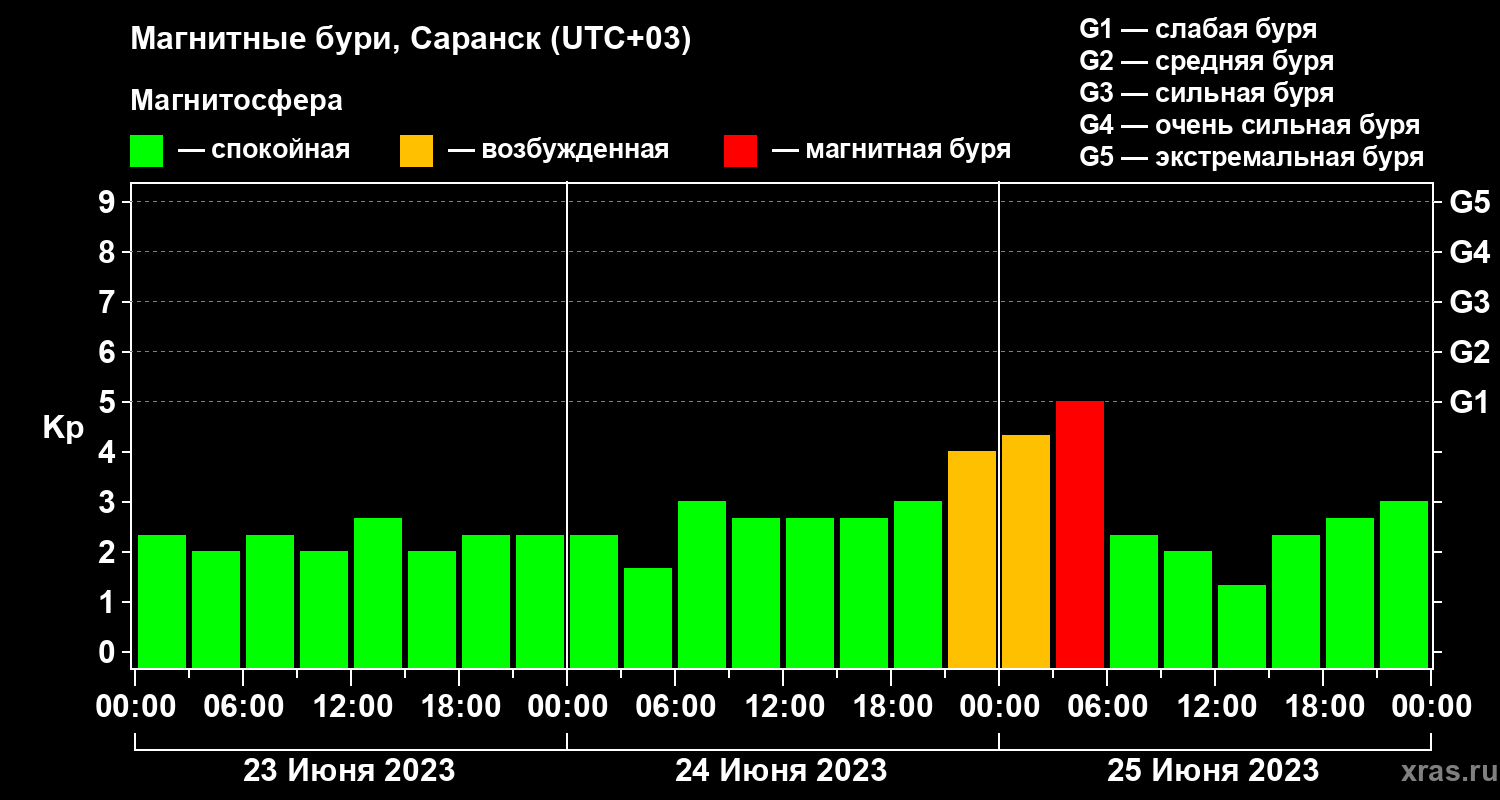Click the 24 Июня 2023 date label
Viewport: 1500px width, 800px height.
(x=781, y=771)
